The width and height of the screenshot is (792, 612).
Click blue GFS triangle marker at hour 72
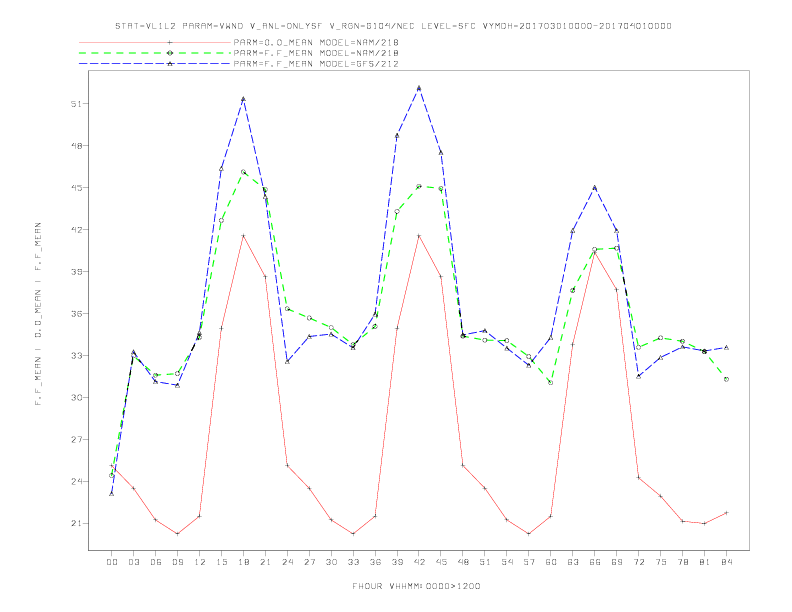tap(638, 376)
